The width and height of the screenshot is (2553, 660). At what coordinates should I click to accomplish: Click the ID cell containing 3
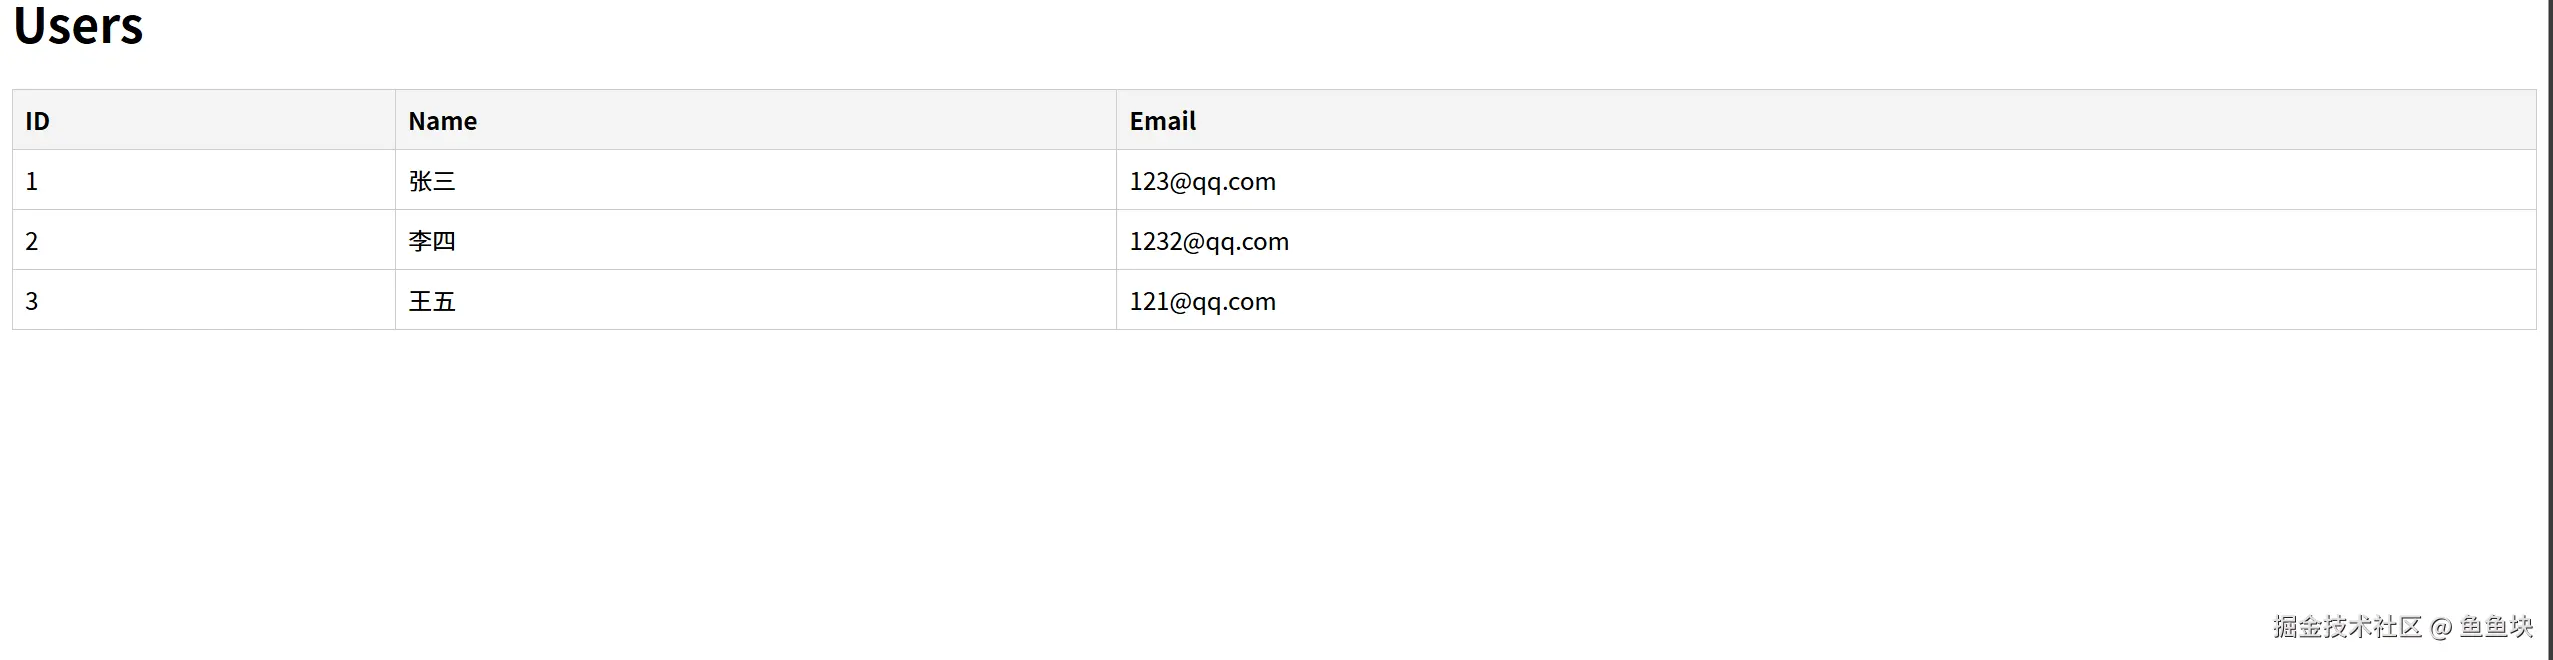tap(32, 301)
